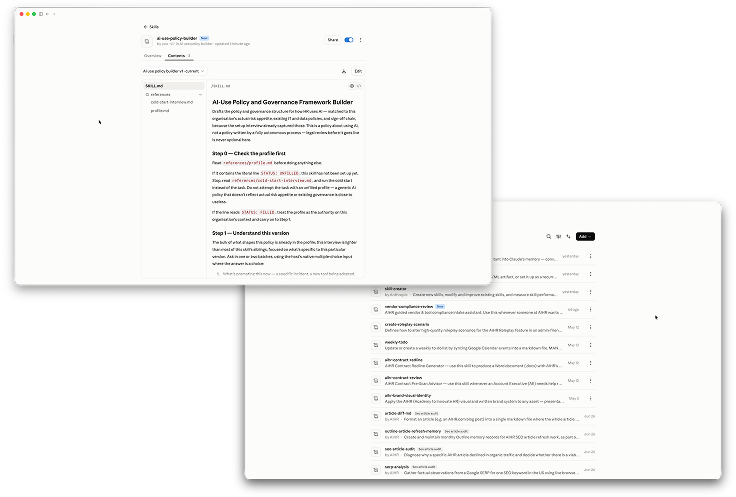Click the Edit button
The width and height of the screenshot is (736, 497).
click(x=358, y=71)
